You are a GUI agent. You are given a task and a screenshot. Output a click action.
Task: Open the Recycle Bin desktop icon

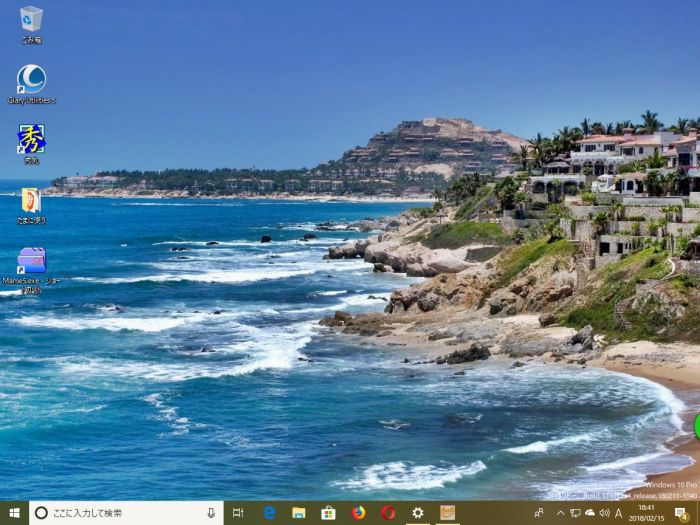[31, 20]
